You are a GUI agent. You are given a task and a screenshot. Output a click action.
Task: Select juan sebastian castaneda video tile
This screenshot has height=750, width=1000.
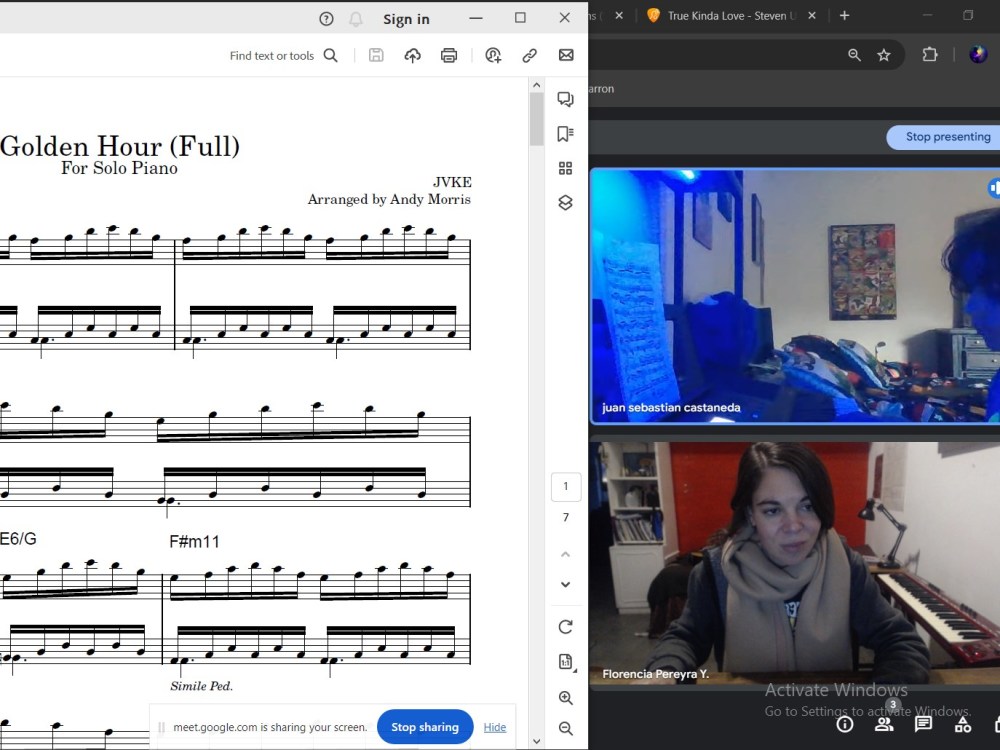pyautogui.click(x=795, y=296)
